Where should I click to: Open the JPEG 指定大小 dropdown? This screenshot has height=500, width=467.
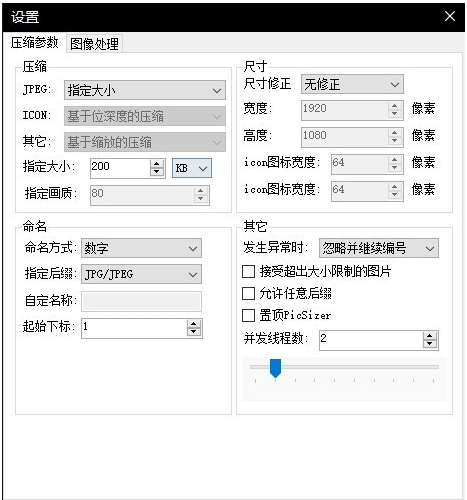point(145,90)
